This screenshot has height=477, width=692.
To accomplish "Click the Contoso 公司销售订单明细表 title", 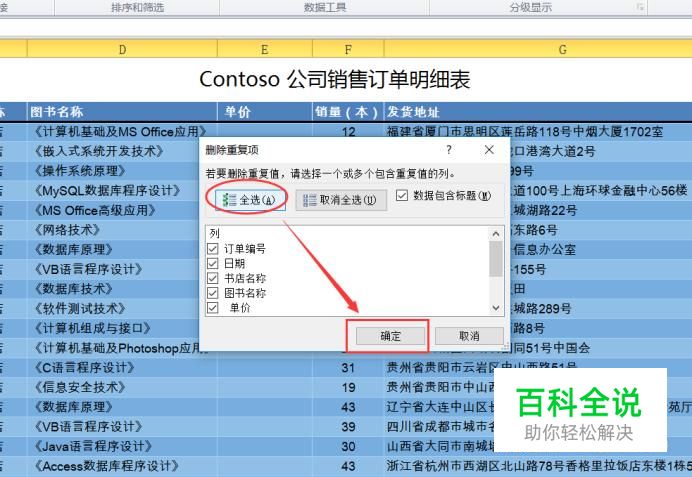I will (x=335, y=80).
